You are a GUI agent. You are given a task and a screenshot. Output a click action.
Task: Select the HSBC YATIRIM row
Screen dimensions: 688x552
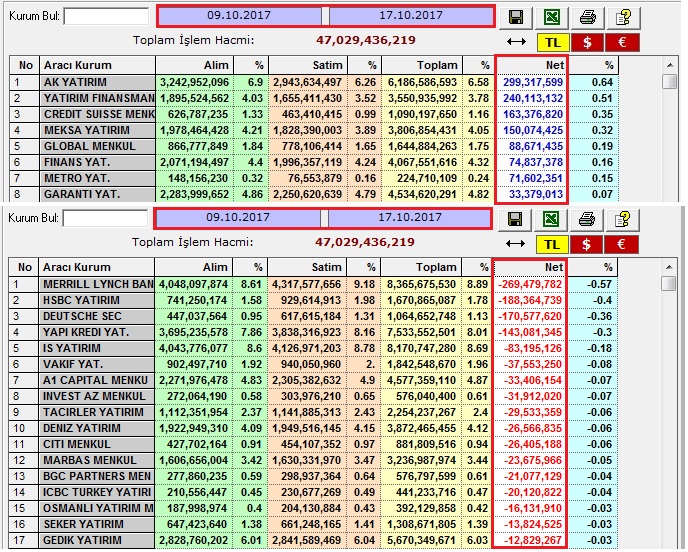(313, 300)
